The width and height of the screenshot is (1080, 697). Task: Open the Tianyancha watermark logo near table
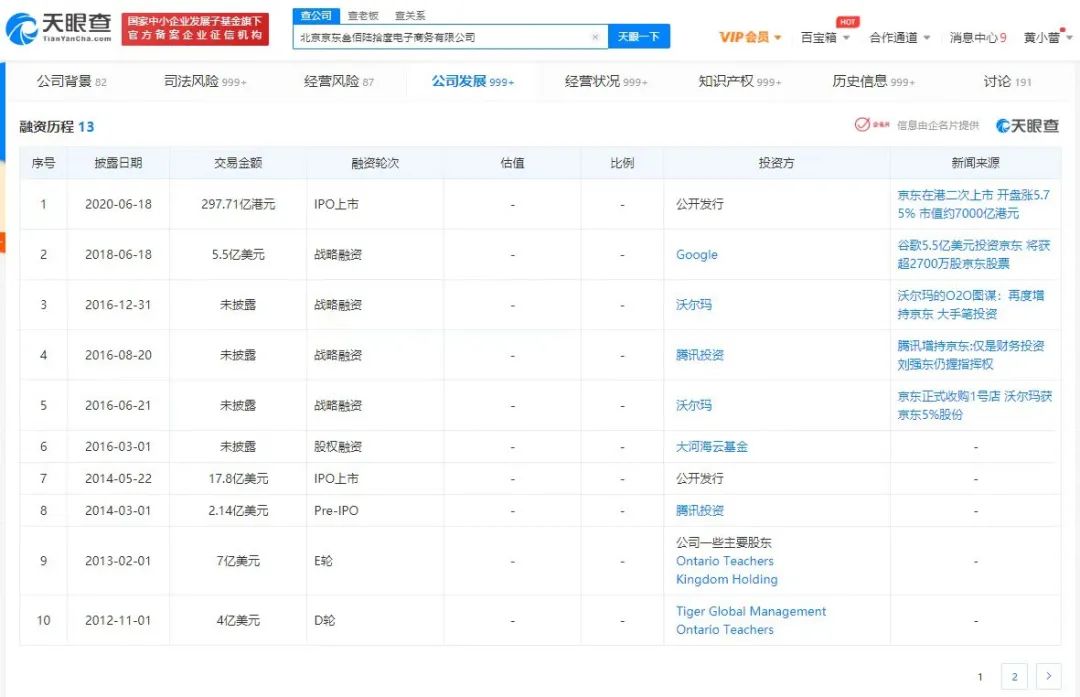point(1028,125)
